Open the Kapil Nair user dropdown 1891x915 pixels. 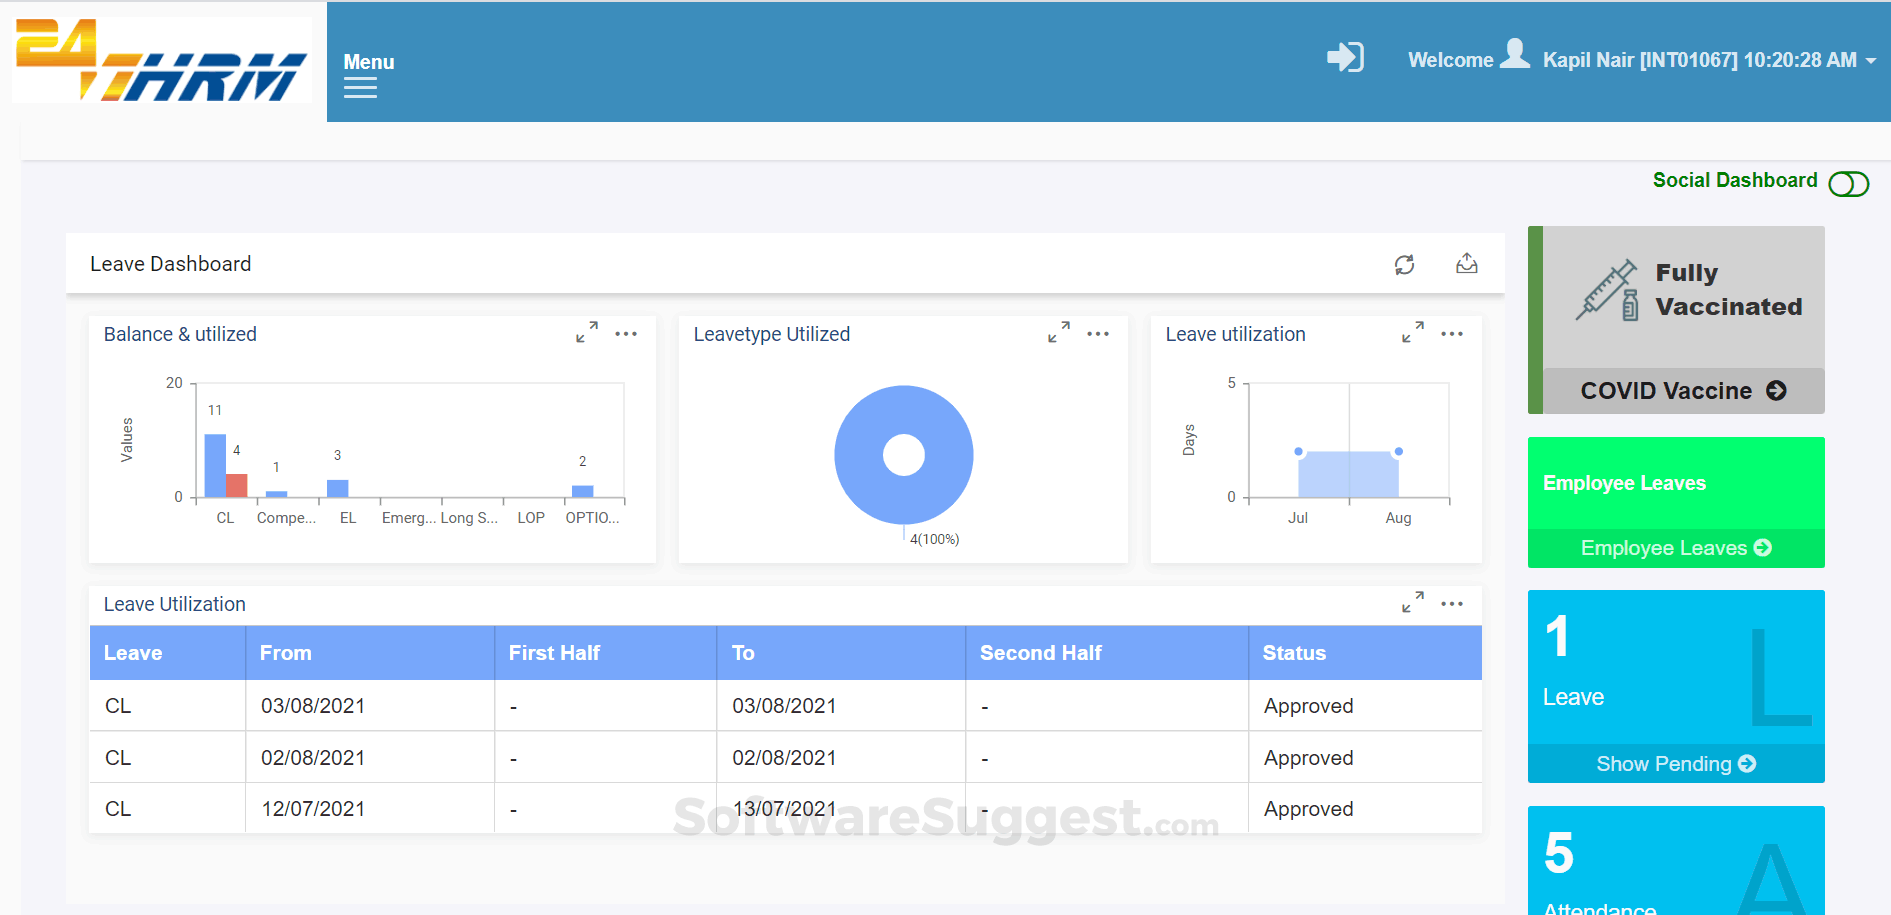1708,60
